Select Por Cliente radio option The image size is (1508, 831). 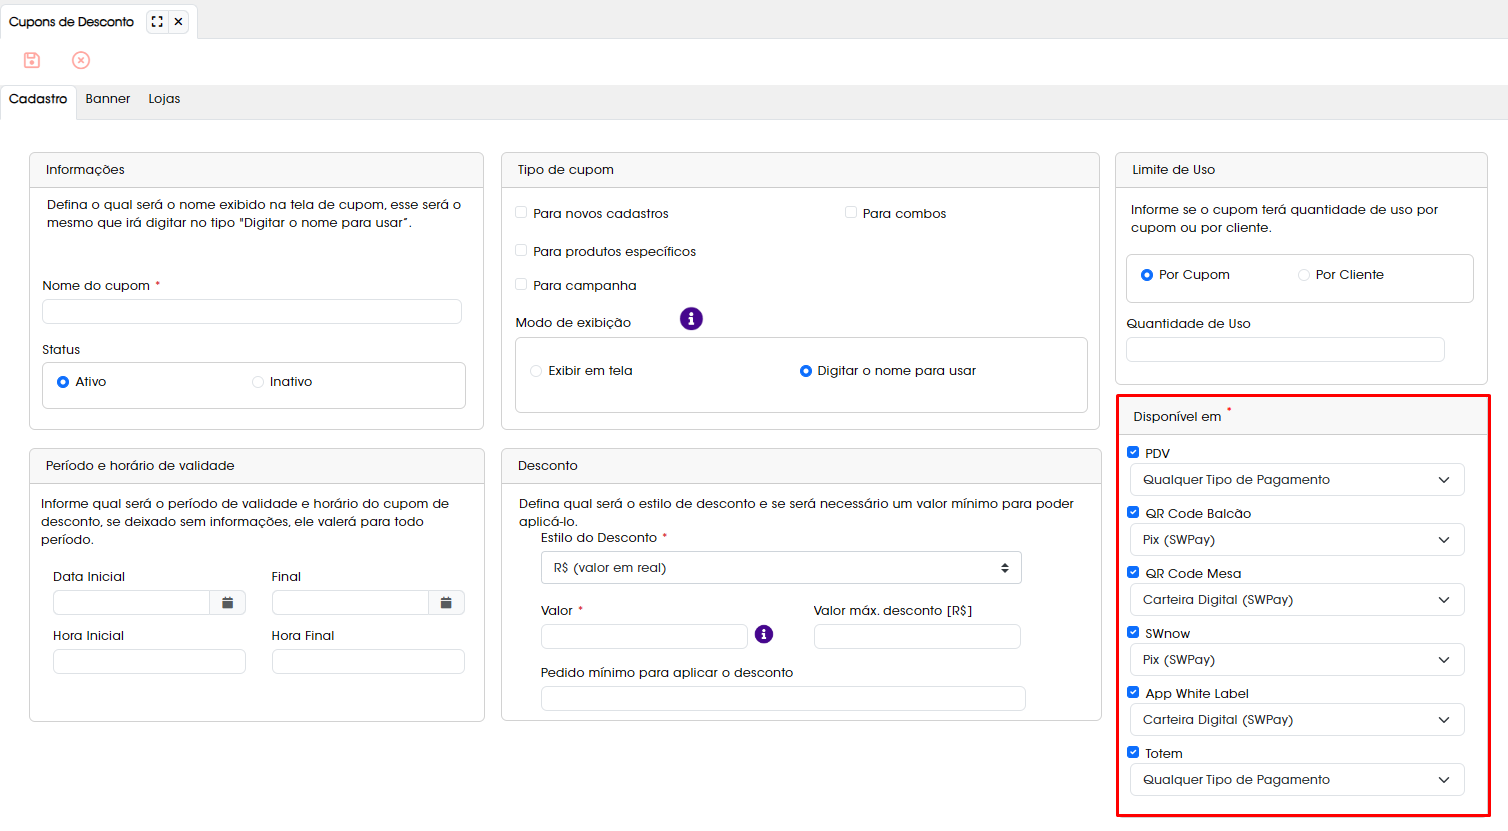(1304, 275)
